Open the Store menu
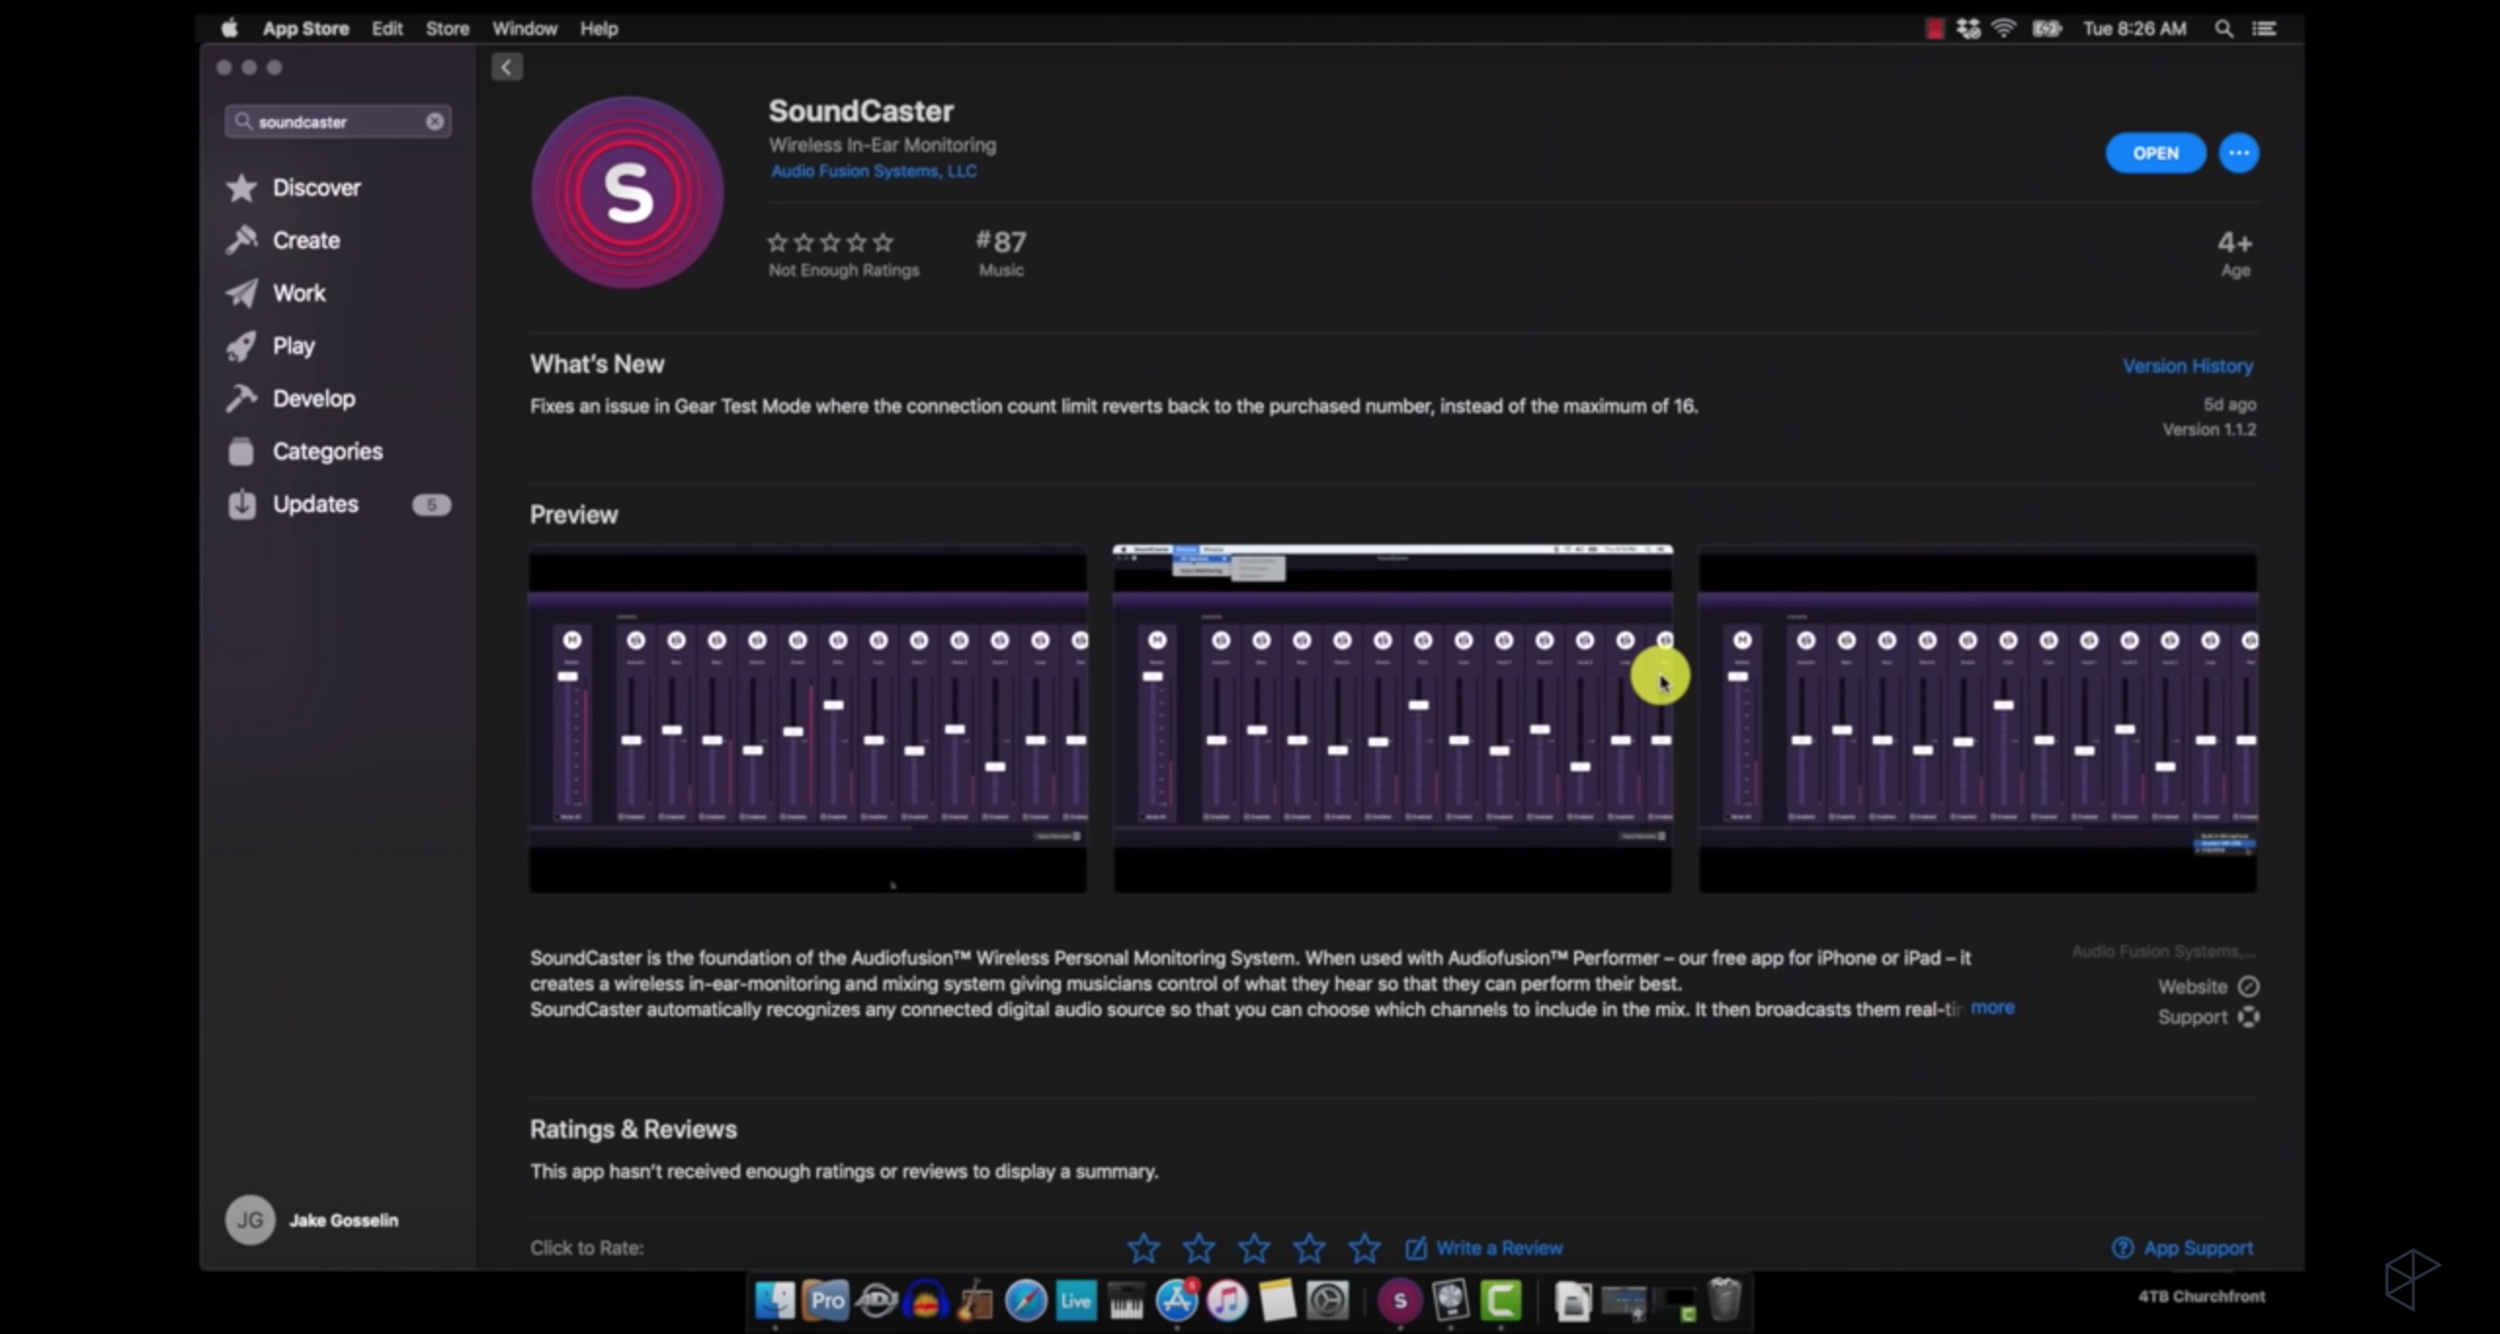The width and height of the screenshot is (2500, 1334). [x=447, y=29]
